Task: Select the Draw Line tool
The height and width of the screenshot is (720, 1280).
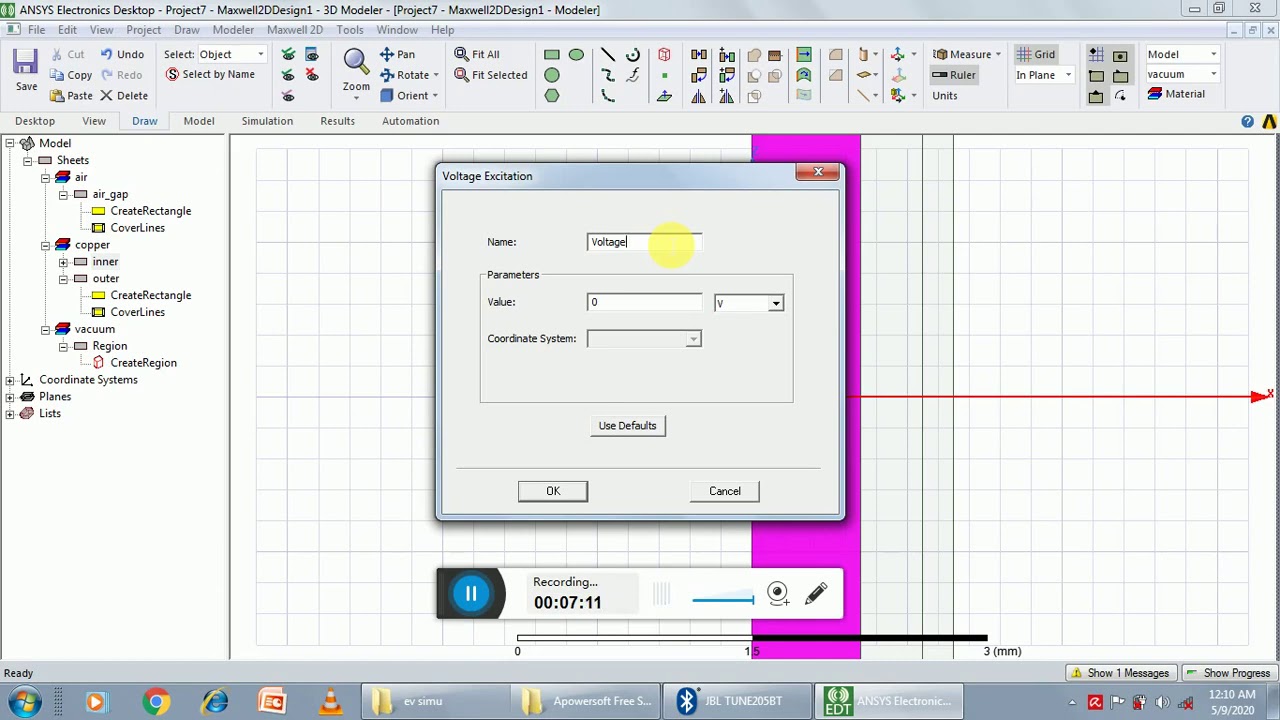Action: 607,54
